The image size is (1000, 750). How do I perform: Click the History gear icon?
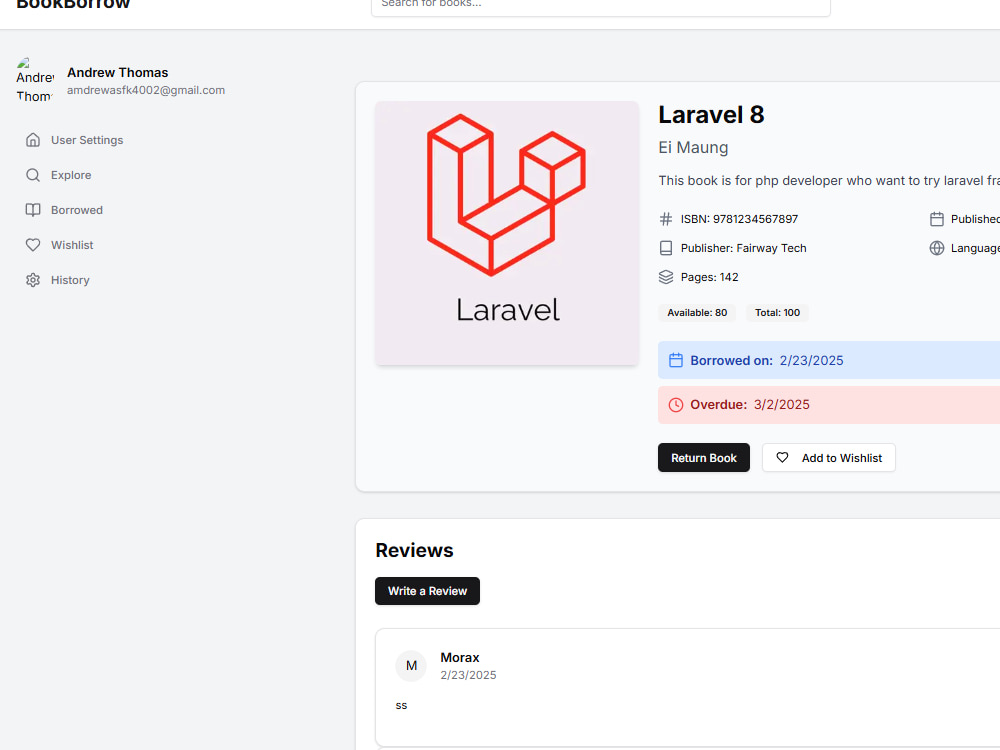point(33,280)
